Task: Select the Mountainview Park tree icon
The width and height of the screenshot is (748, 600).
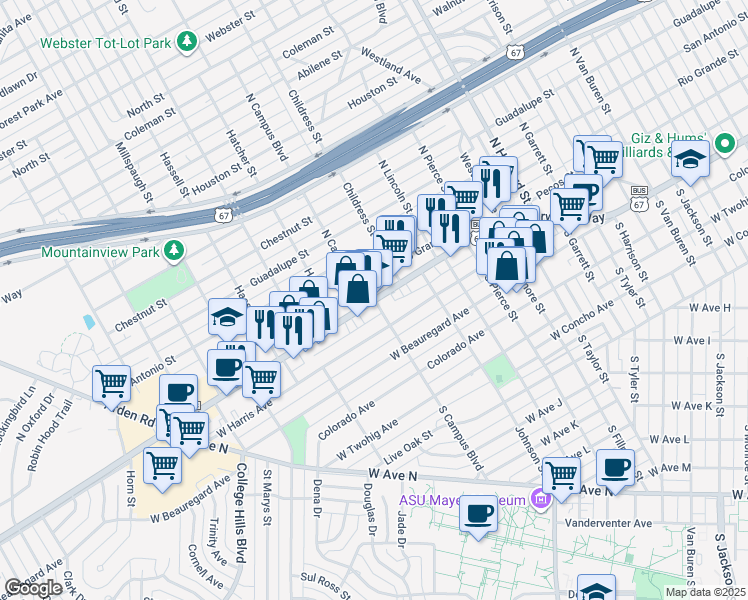Action: point(176,250)
